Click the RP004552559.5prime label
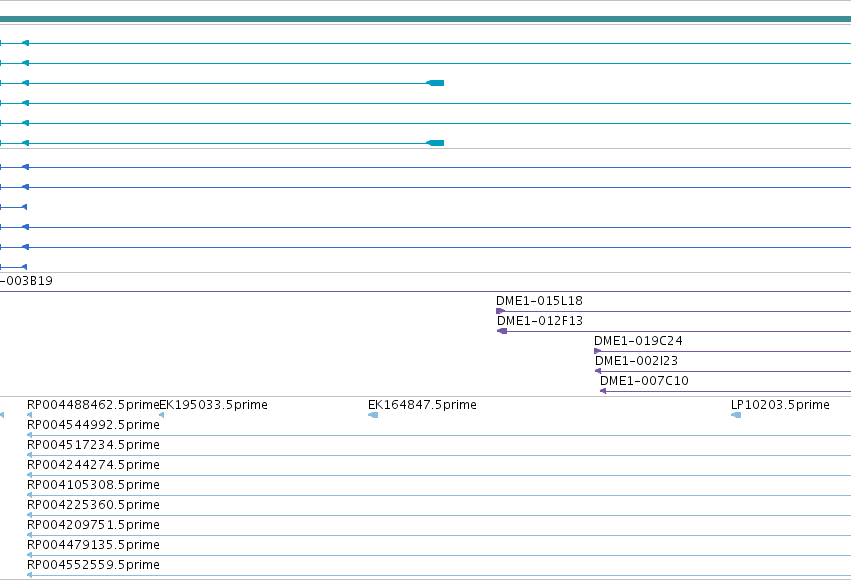Image resolution: width=851 pixels, height=580 pixels. click(x=93, y=565)
